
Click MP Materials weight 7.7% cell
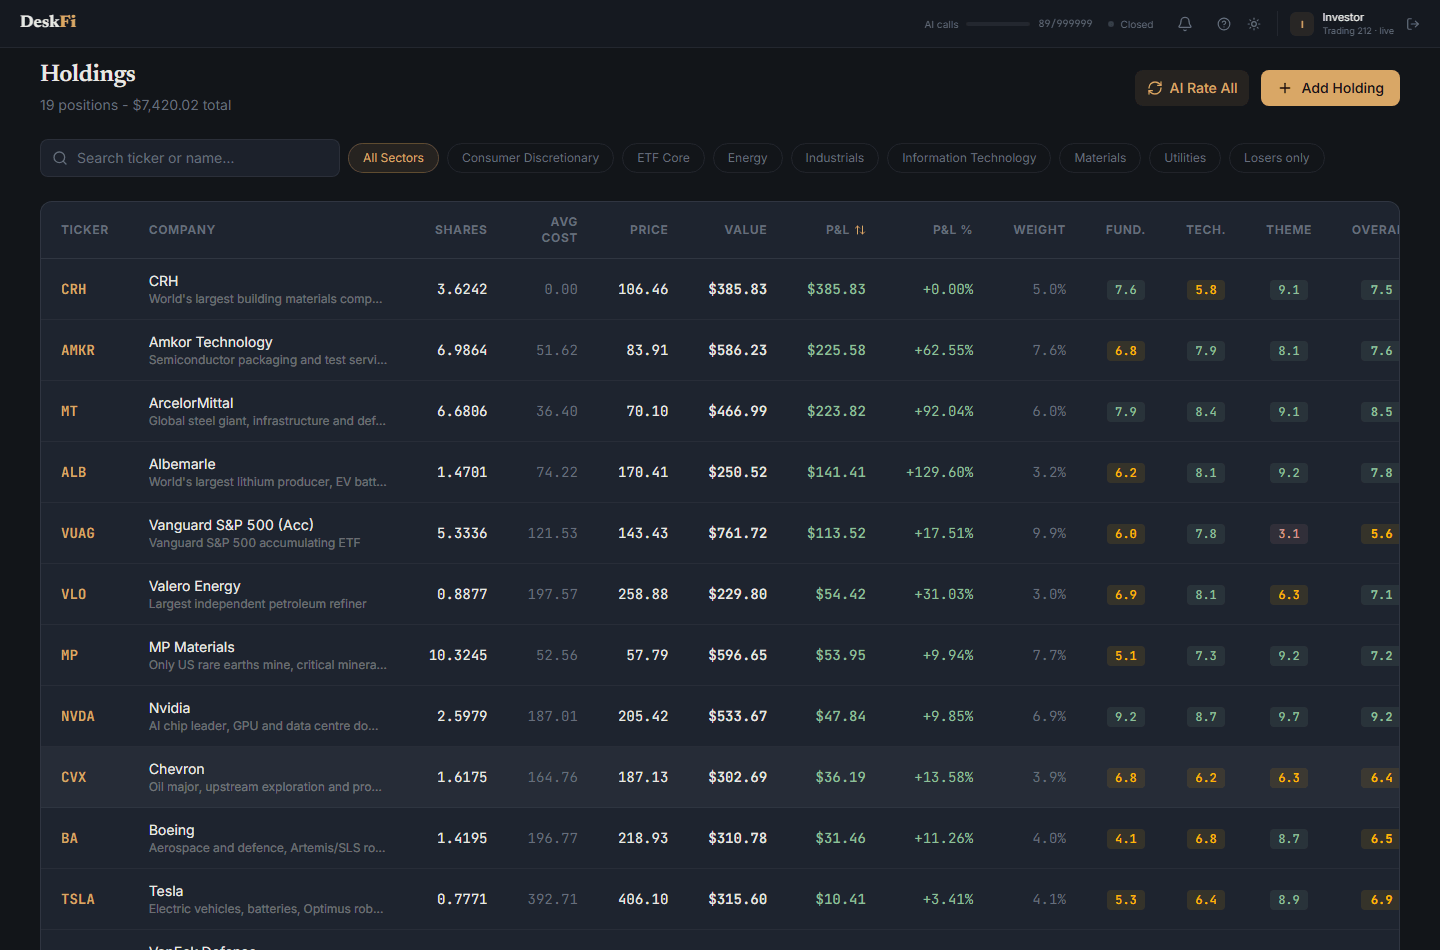[1049, 656]
